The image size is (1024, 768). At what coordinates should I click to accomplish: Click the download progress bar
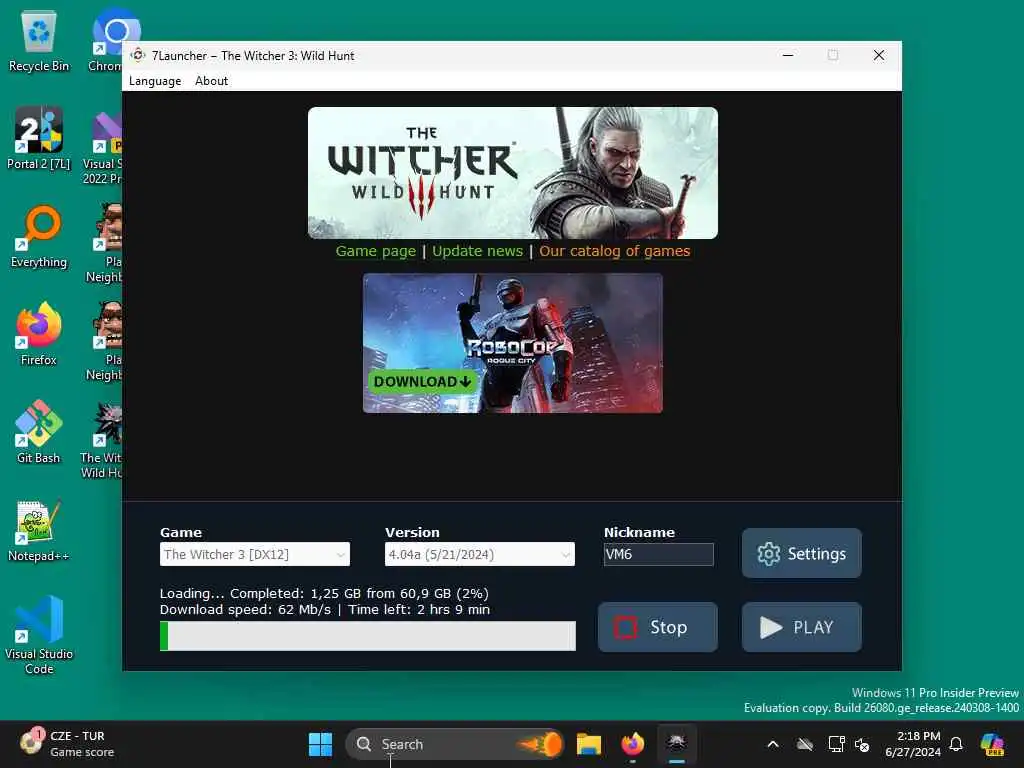tap(368, 636)
